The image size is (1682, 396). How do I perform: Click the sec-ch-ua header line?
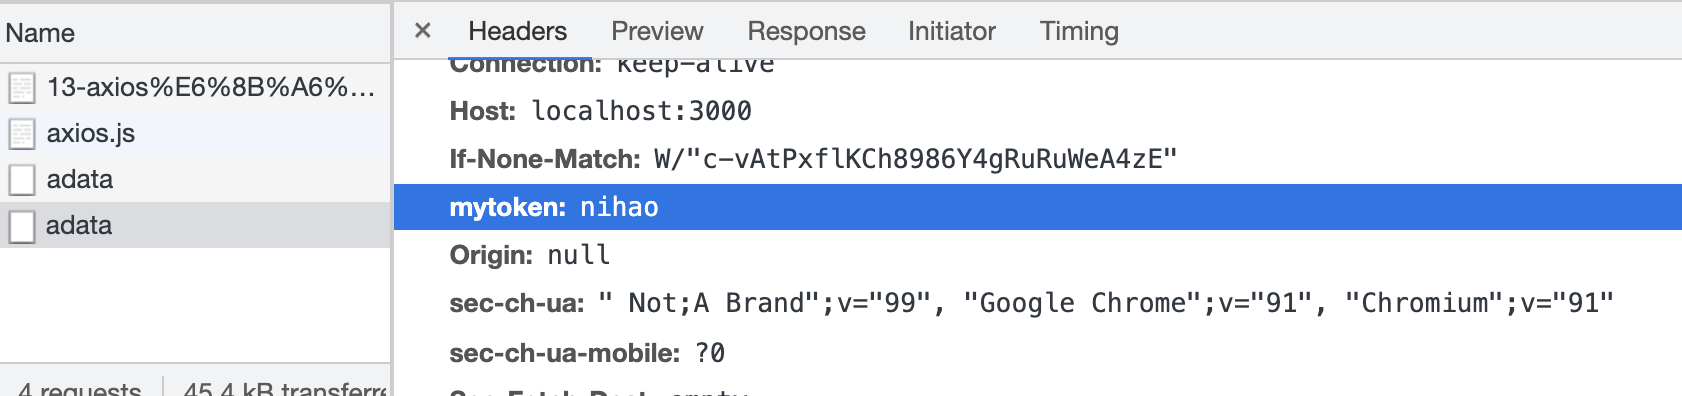point(1031,303)
